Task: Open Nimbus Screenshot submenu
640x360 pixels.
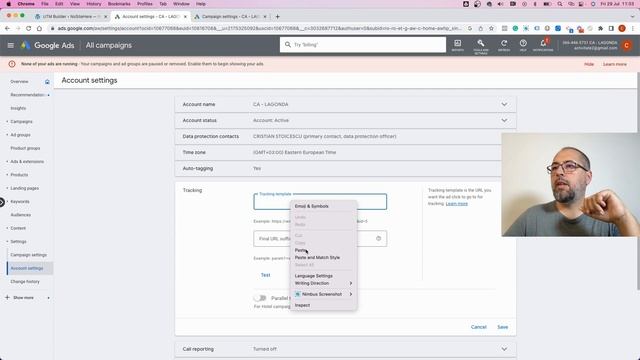Action: [323, 294]
